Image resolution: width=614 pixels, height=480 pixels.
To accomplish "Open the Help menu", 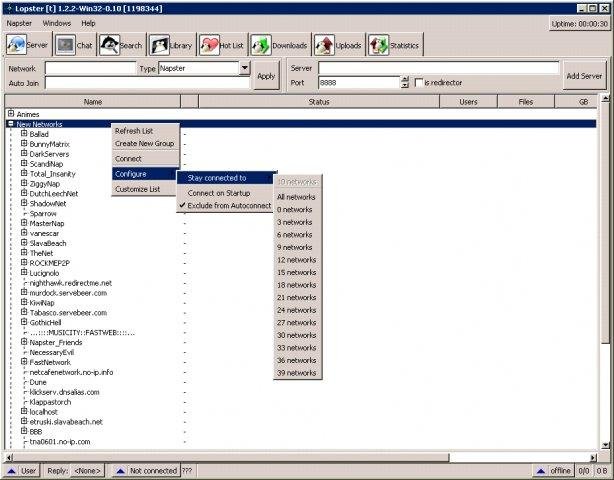I will click(88, 23).
